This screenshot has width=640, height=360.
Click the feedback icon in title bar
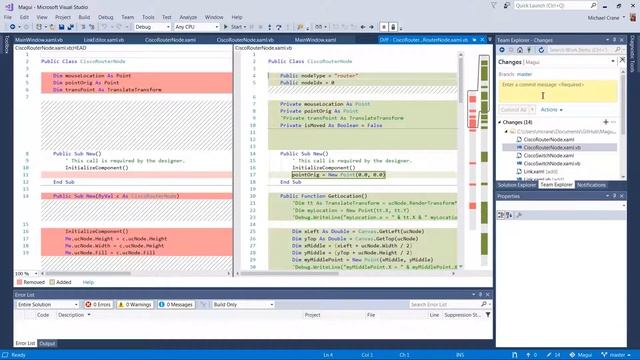coord(507,6)
